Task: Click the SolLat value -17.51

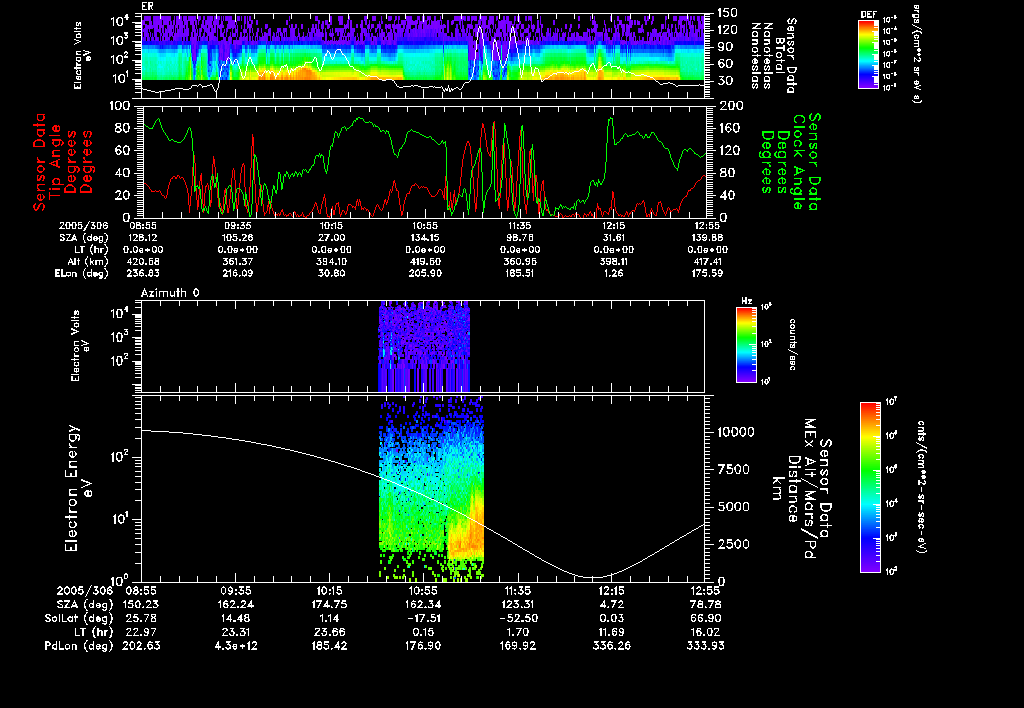Action: [423, 618]
